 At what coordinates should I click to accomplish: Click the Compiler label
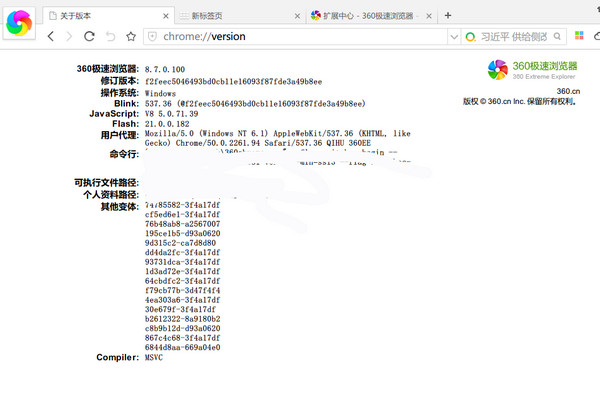coord(117,357)
